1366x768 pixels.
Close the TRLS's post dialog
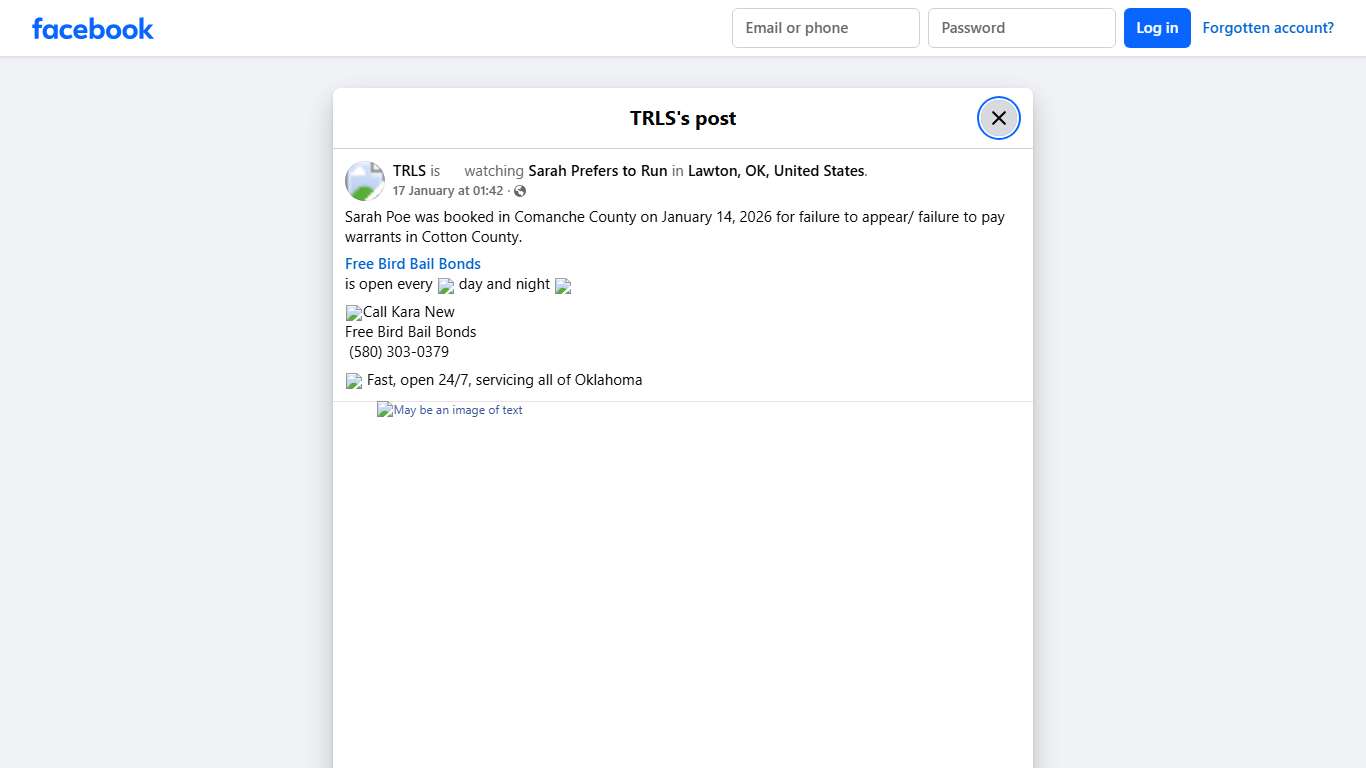coord(998,118)
